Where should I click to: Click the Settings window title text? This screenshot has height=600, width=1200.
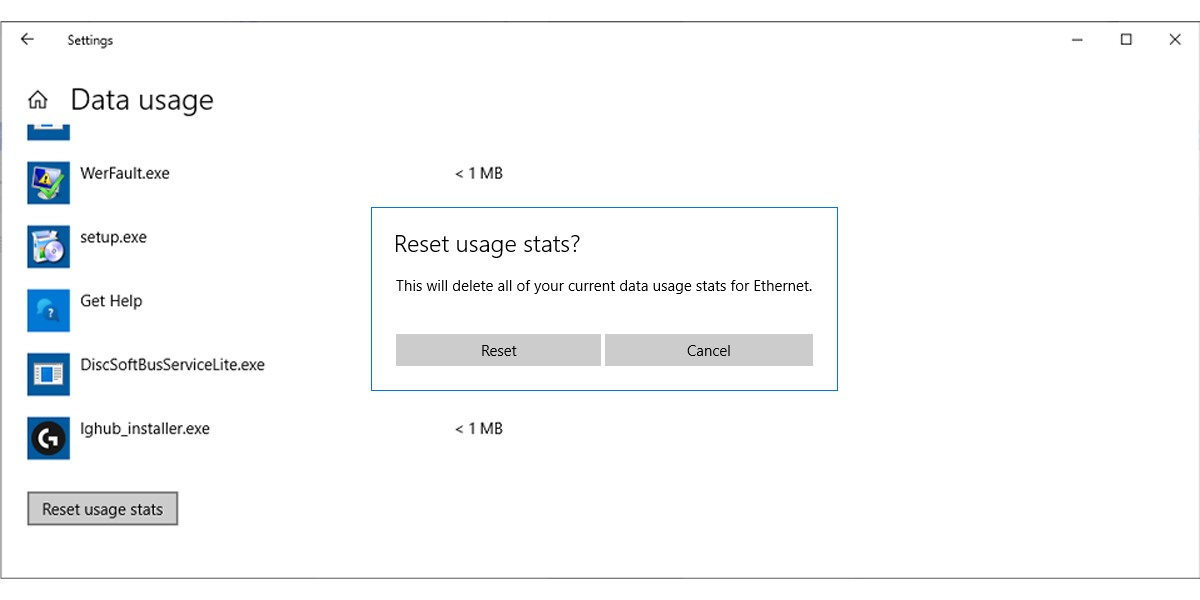[90, 40]
